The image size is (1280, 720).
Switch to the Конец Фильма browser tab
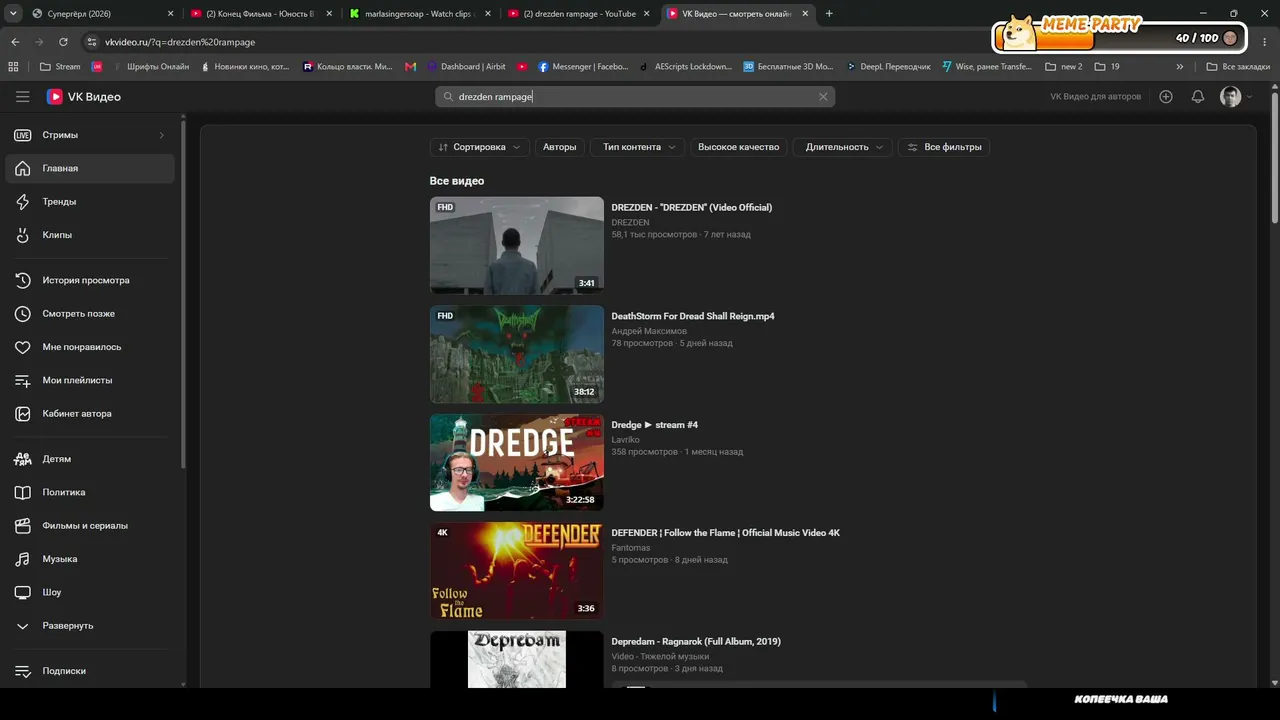coord(262,14)
